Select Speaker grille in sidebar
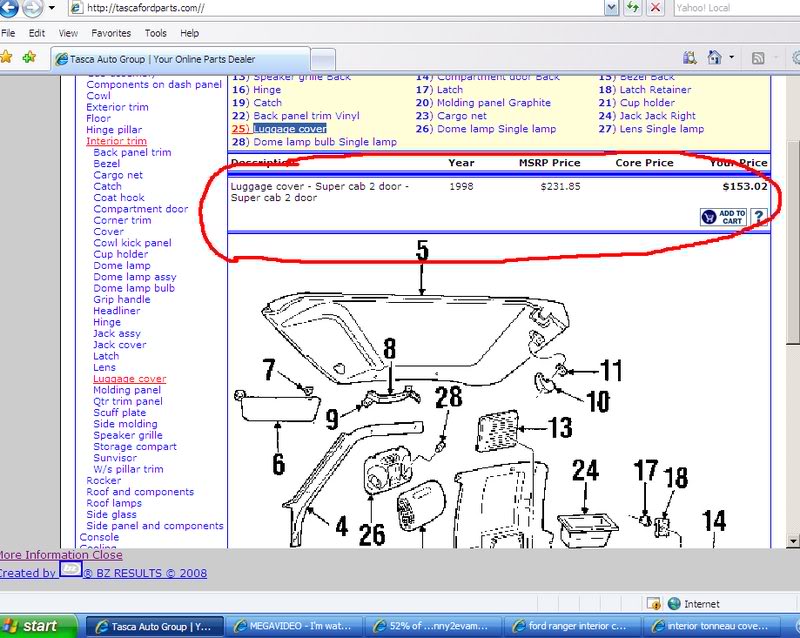 pyautogui.click(x=128, y=435)
